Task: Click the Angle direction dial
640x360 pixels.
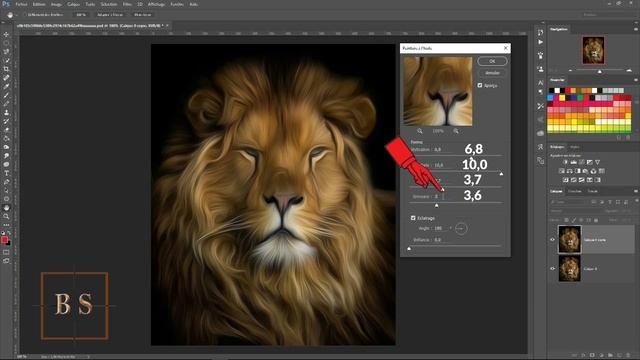Action: [x=461, y=228]
